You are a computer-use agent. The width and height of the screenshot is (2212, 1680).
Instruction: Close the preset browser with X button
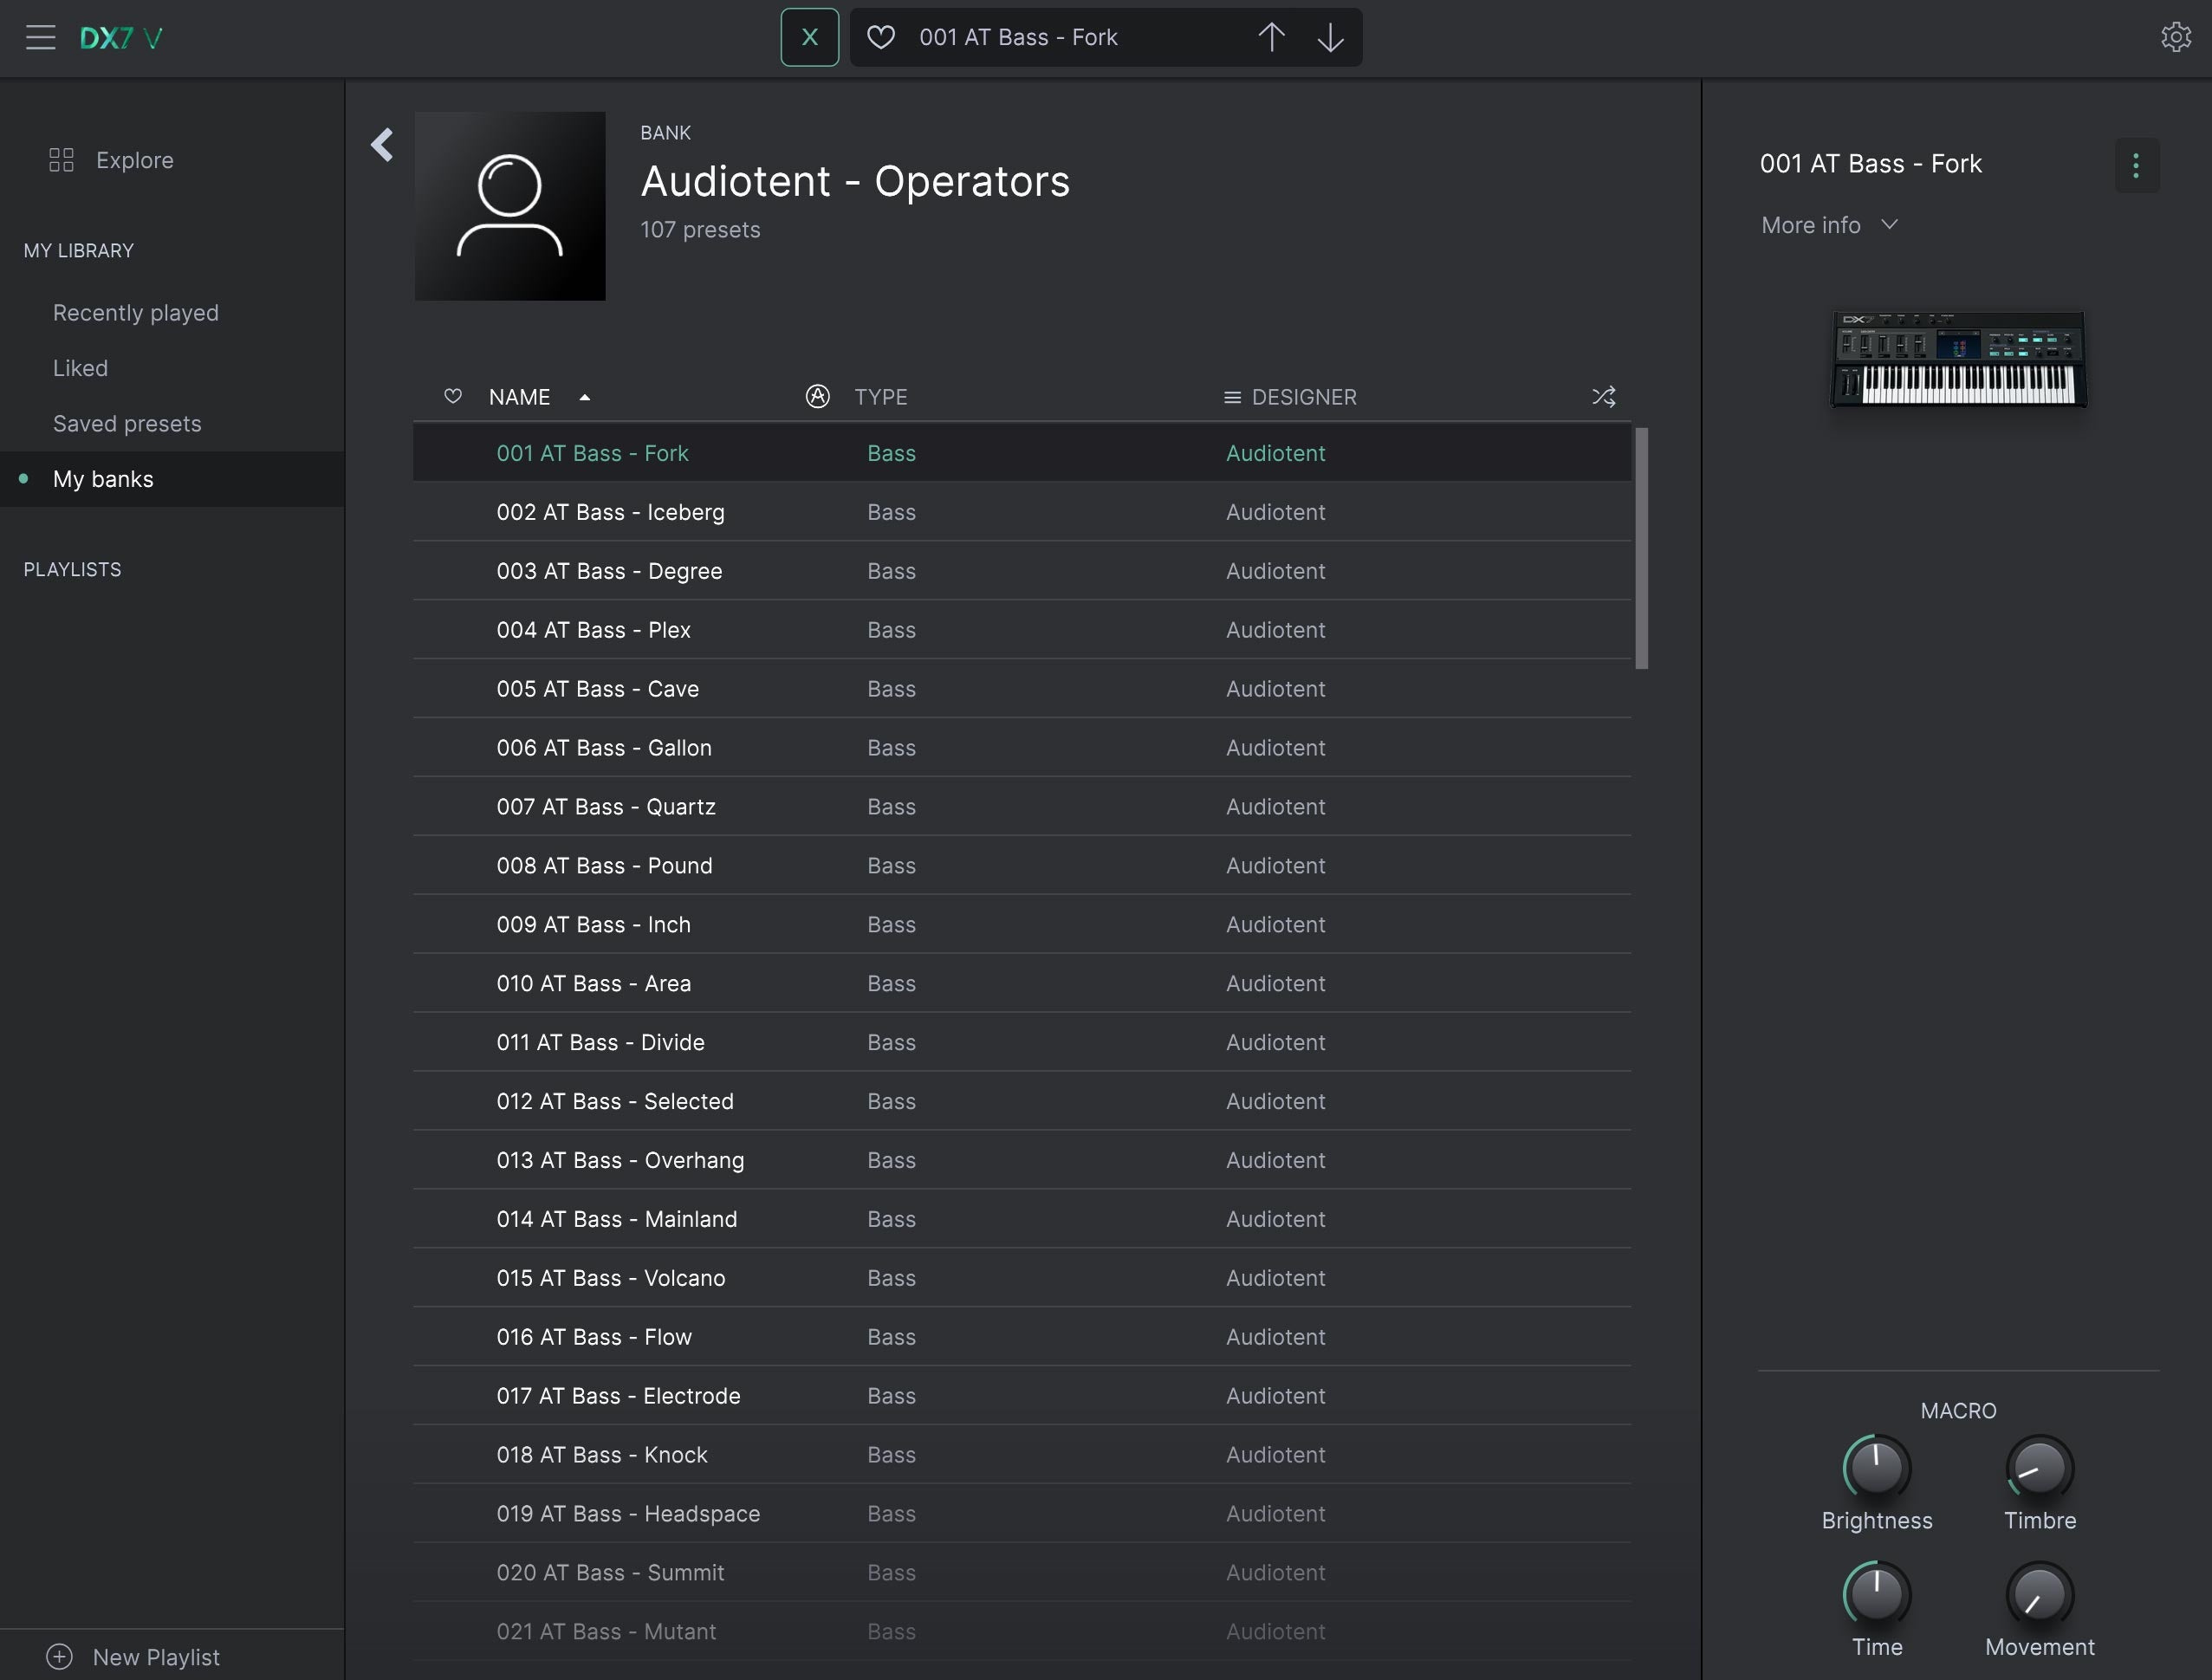[809, 38]
